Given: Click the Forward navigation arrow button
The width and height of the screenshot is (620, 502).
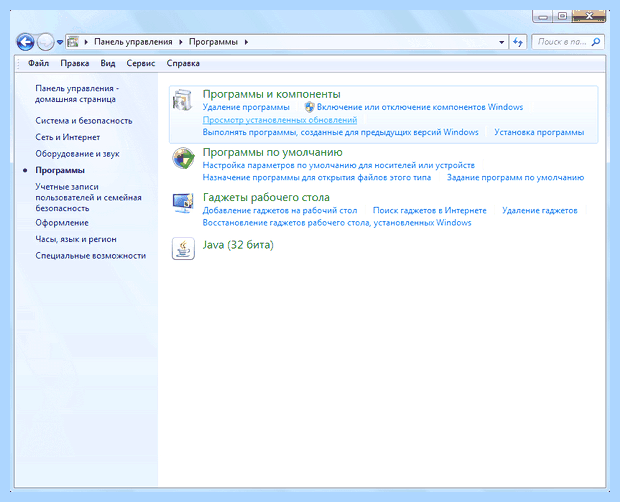Looking at the screenshot, I should (x=45, y=42).
